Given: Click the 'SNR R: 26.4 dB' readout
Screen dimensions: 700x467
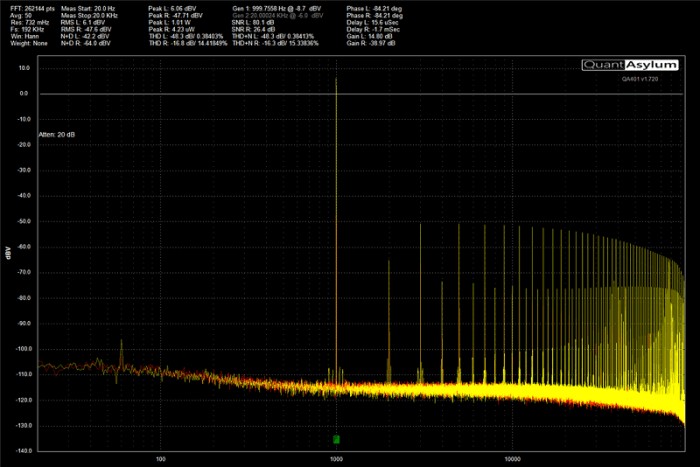Looking at the screenshot, I should pos(254,29).
